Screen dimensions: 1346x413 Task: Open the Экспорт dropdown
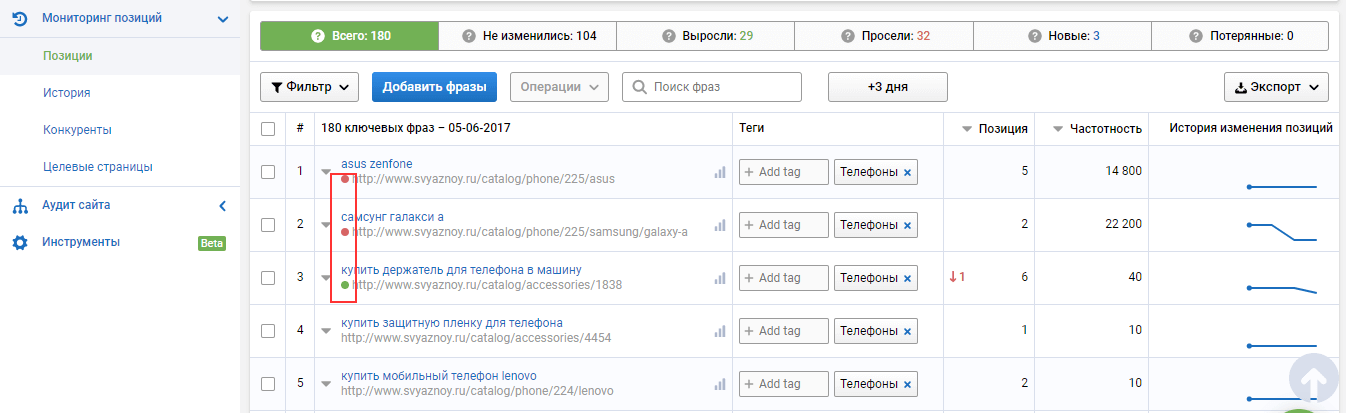(1276, 87)
